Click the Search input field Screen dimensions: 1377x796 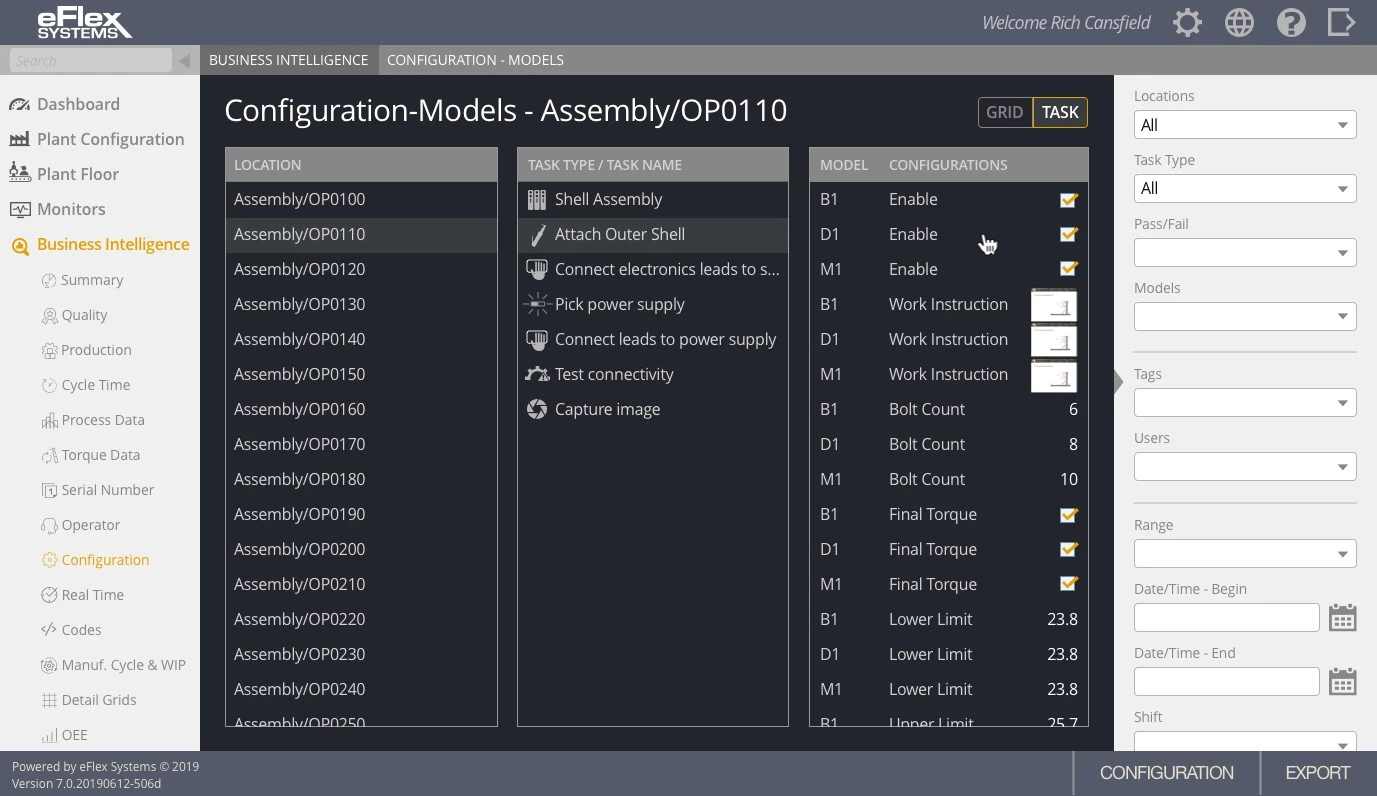[x=90, y=61]
